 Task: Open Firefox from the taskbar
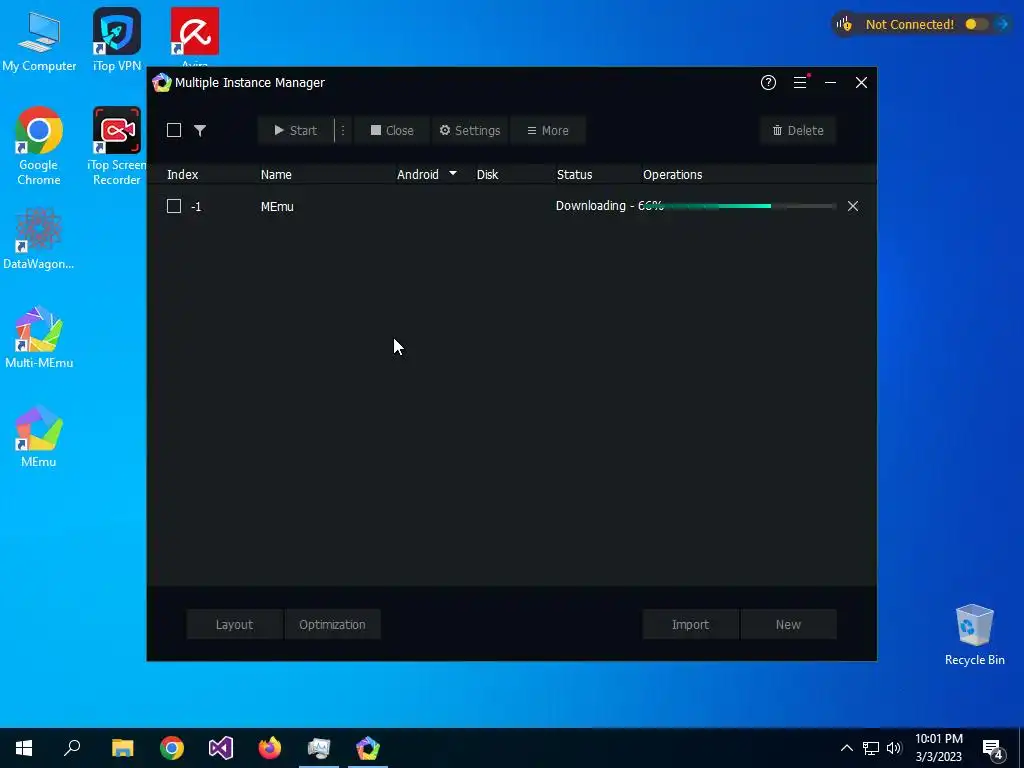270,748
